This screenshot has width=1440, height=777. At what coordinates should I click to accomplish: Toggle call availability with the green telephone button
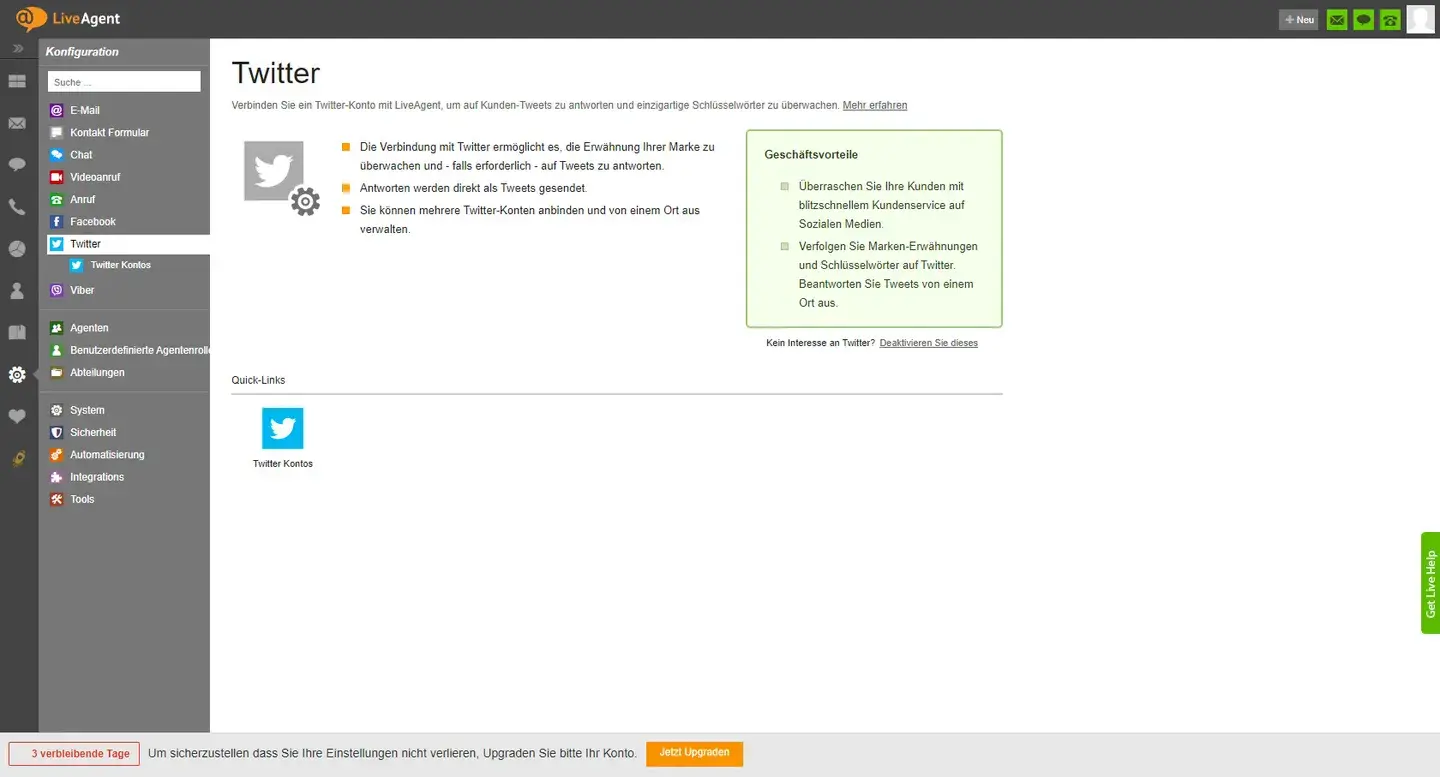1390,19
